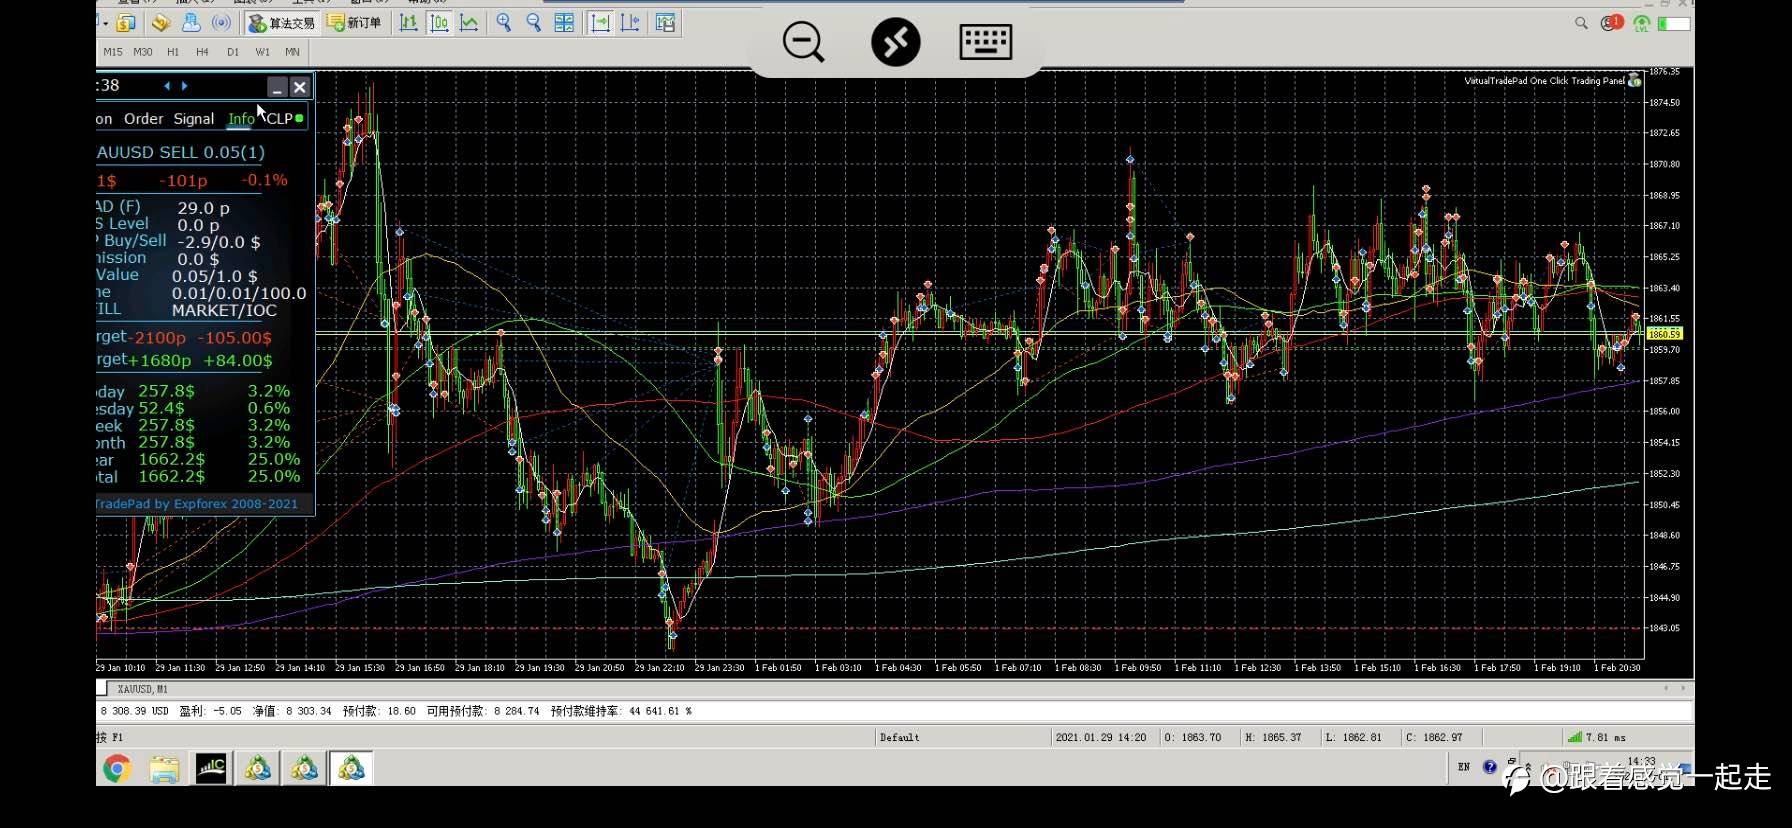Open the Order tab in TradePad
This screenshot has height=828, width=1792.
[143, 119]
